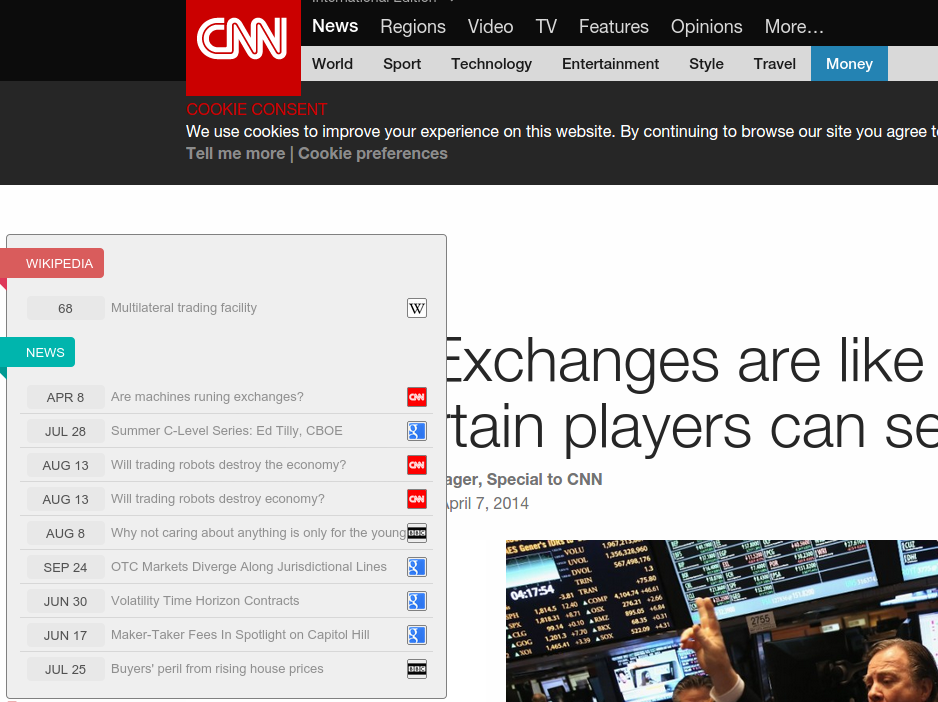Click CNN icon next to 'Are machines runing exchanges?'
The width and height of the screenshot is (938, 702).
coord(417,397)
